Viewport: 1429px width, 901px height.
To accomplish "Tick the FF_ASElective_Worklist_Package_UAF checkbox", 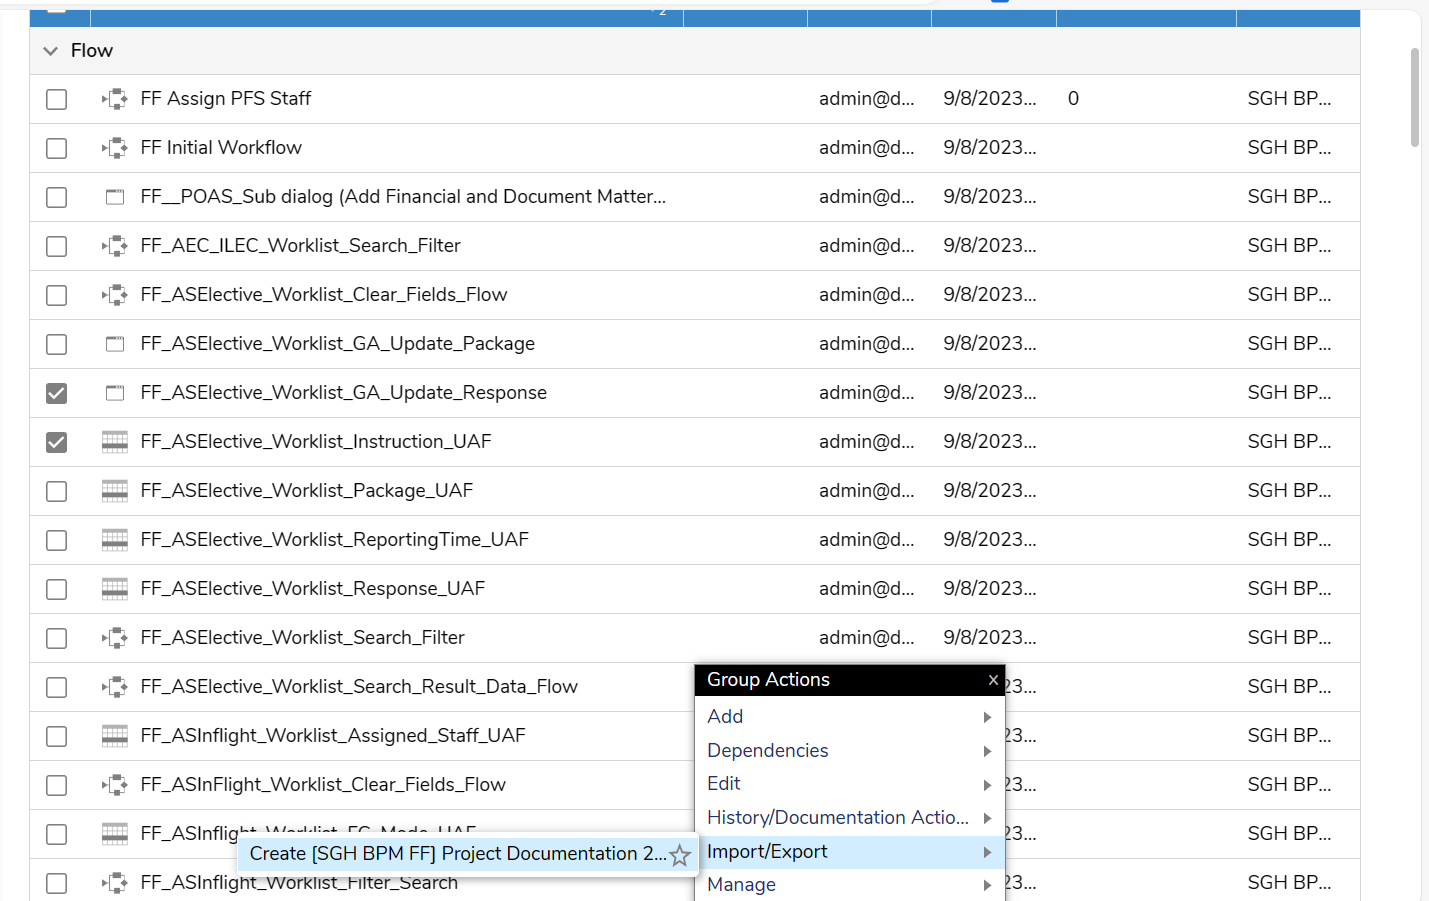I will point(57,491).
